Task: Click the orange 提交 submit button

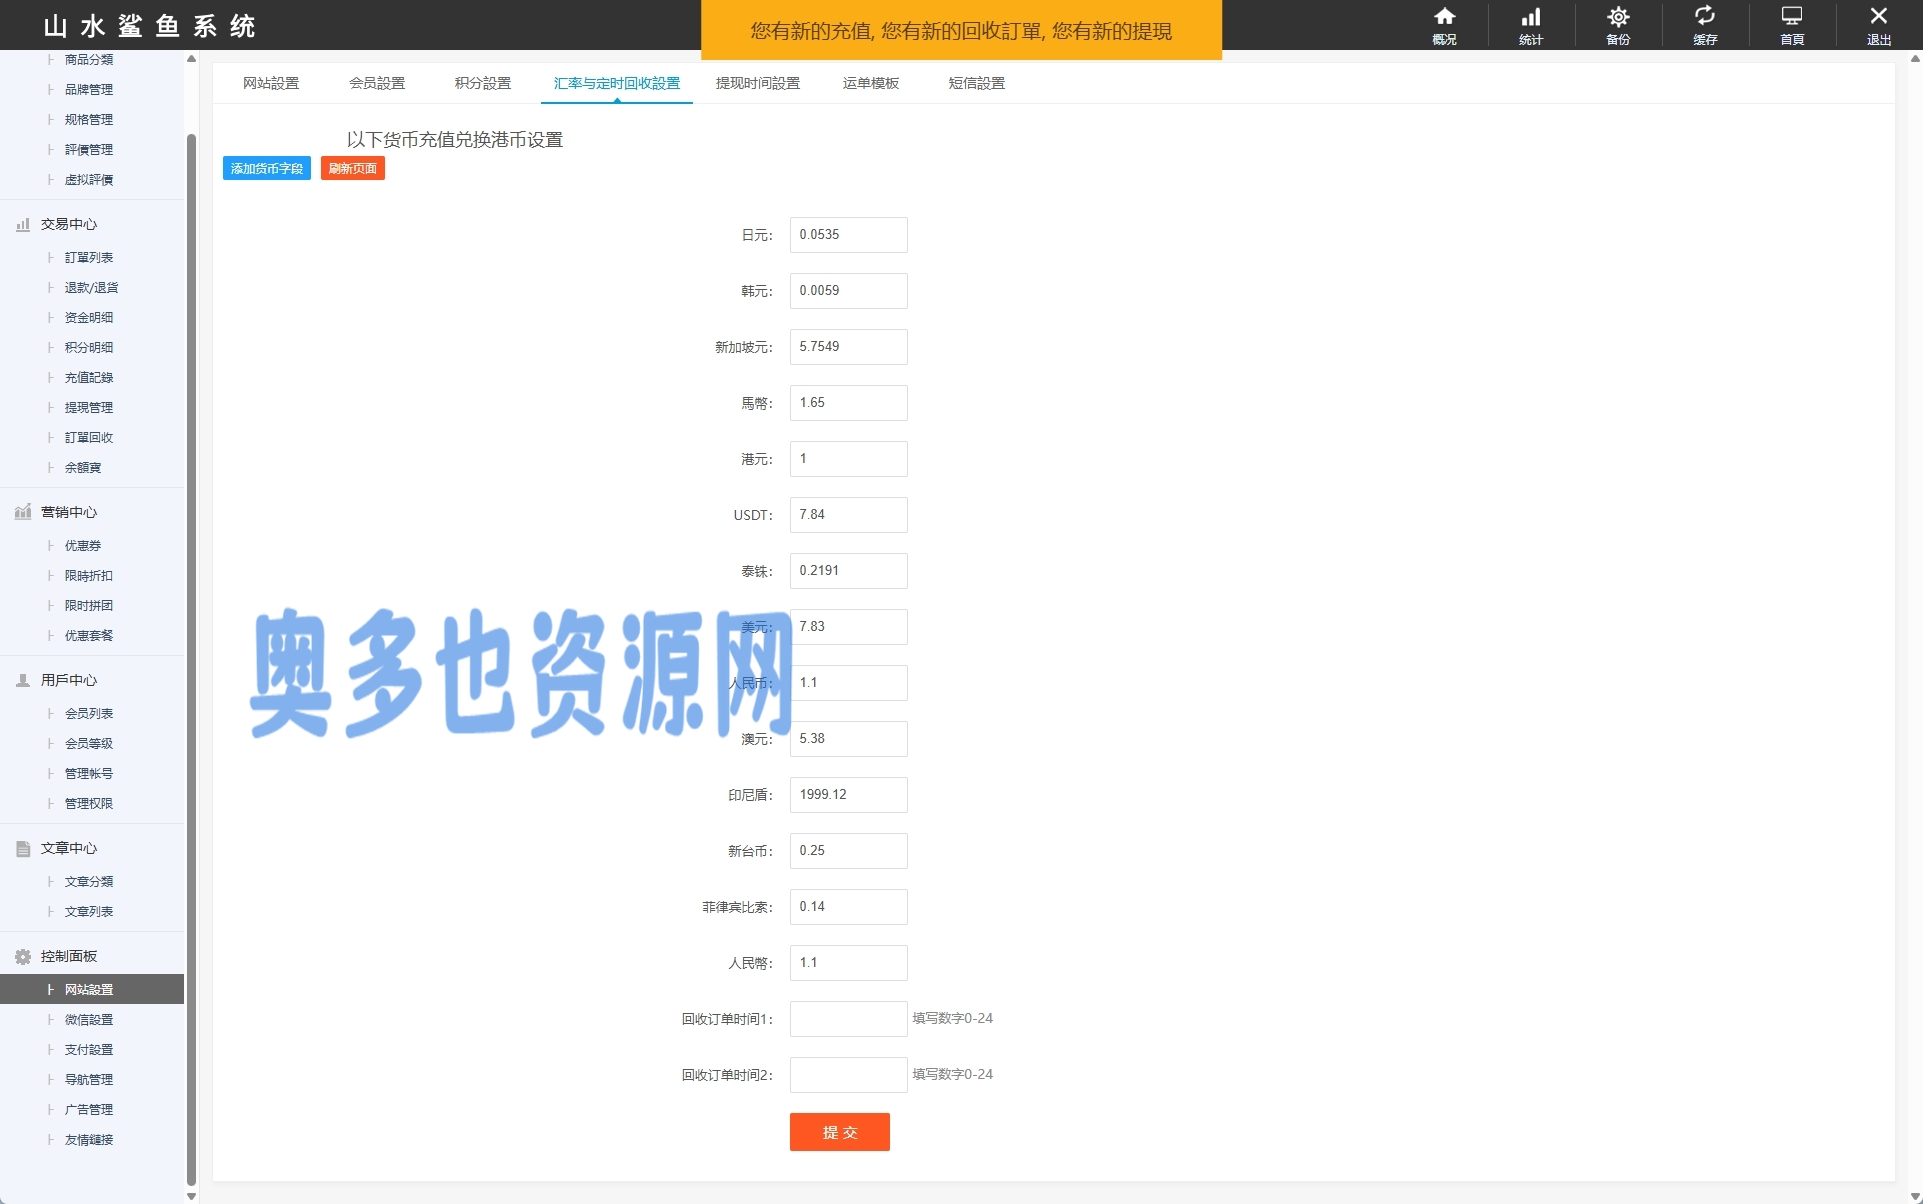Action: (x=839, y=1132)
